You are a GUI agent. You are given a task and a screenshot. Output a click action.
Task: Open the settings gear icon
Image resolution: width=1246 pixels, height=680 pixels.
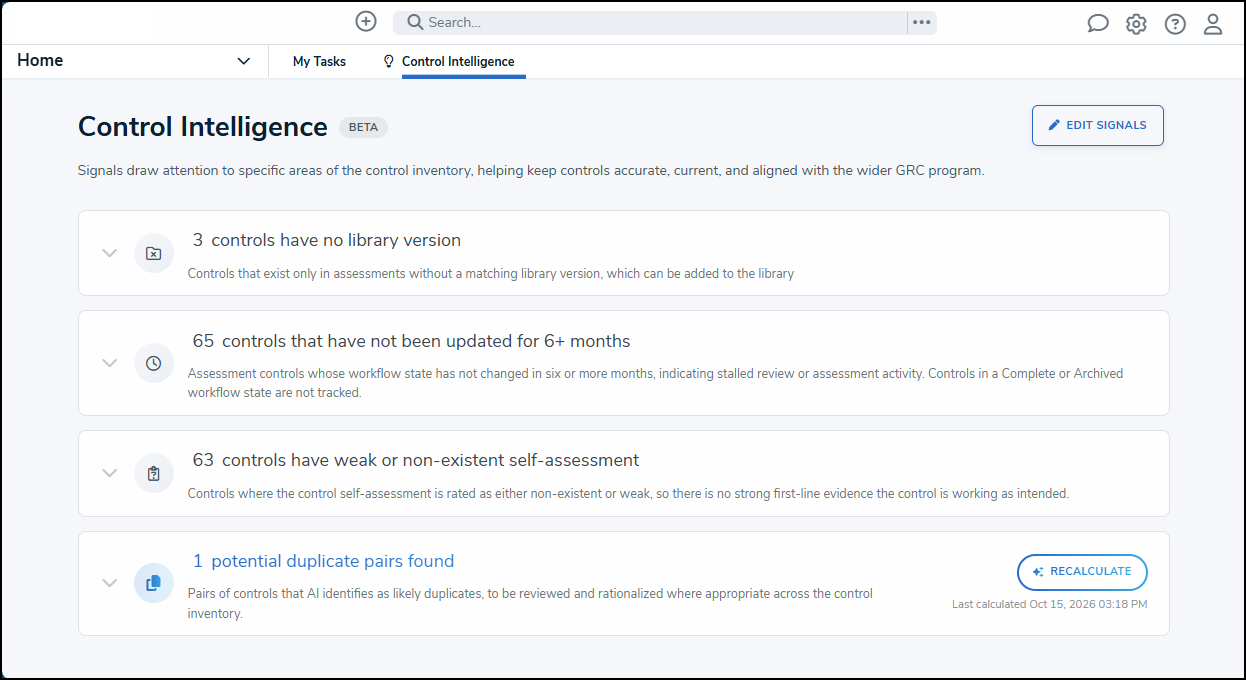click(1136, 24)
